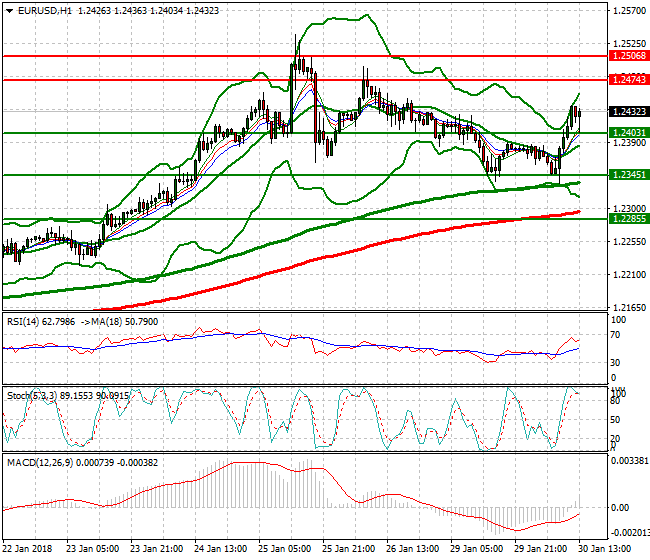Click the 22 Jan 2018 date label
Screen dimensions: 650x560
28,549
